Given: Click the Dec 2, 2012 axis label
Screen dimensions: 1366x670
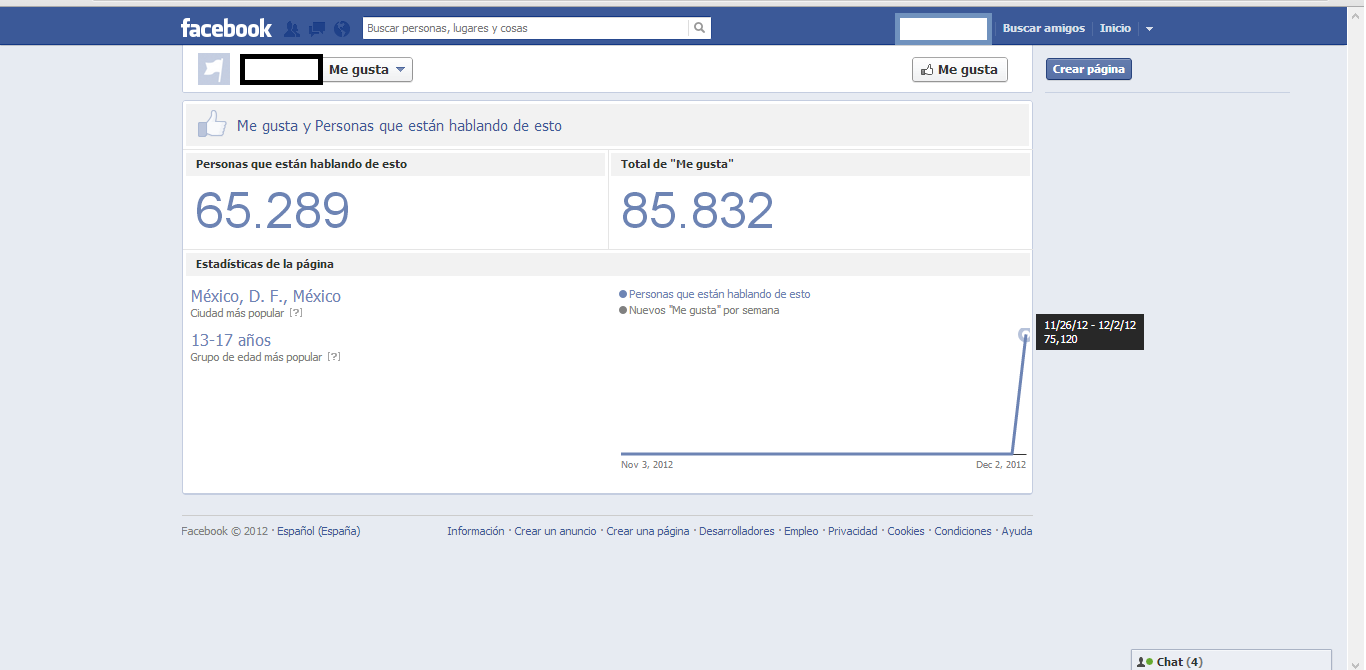Looking at the screenshot, I should (x=1001, y=464).
